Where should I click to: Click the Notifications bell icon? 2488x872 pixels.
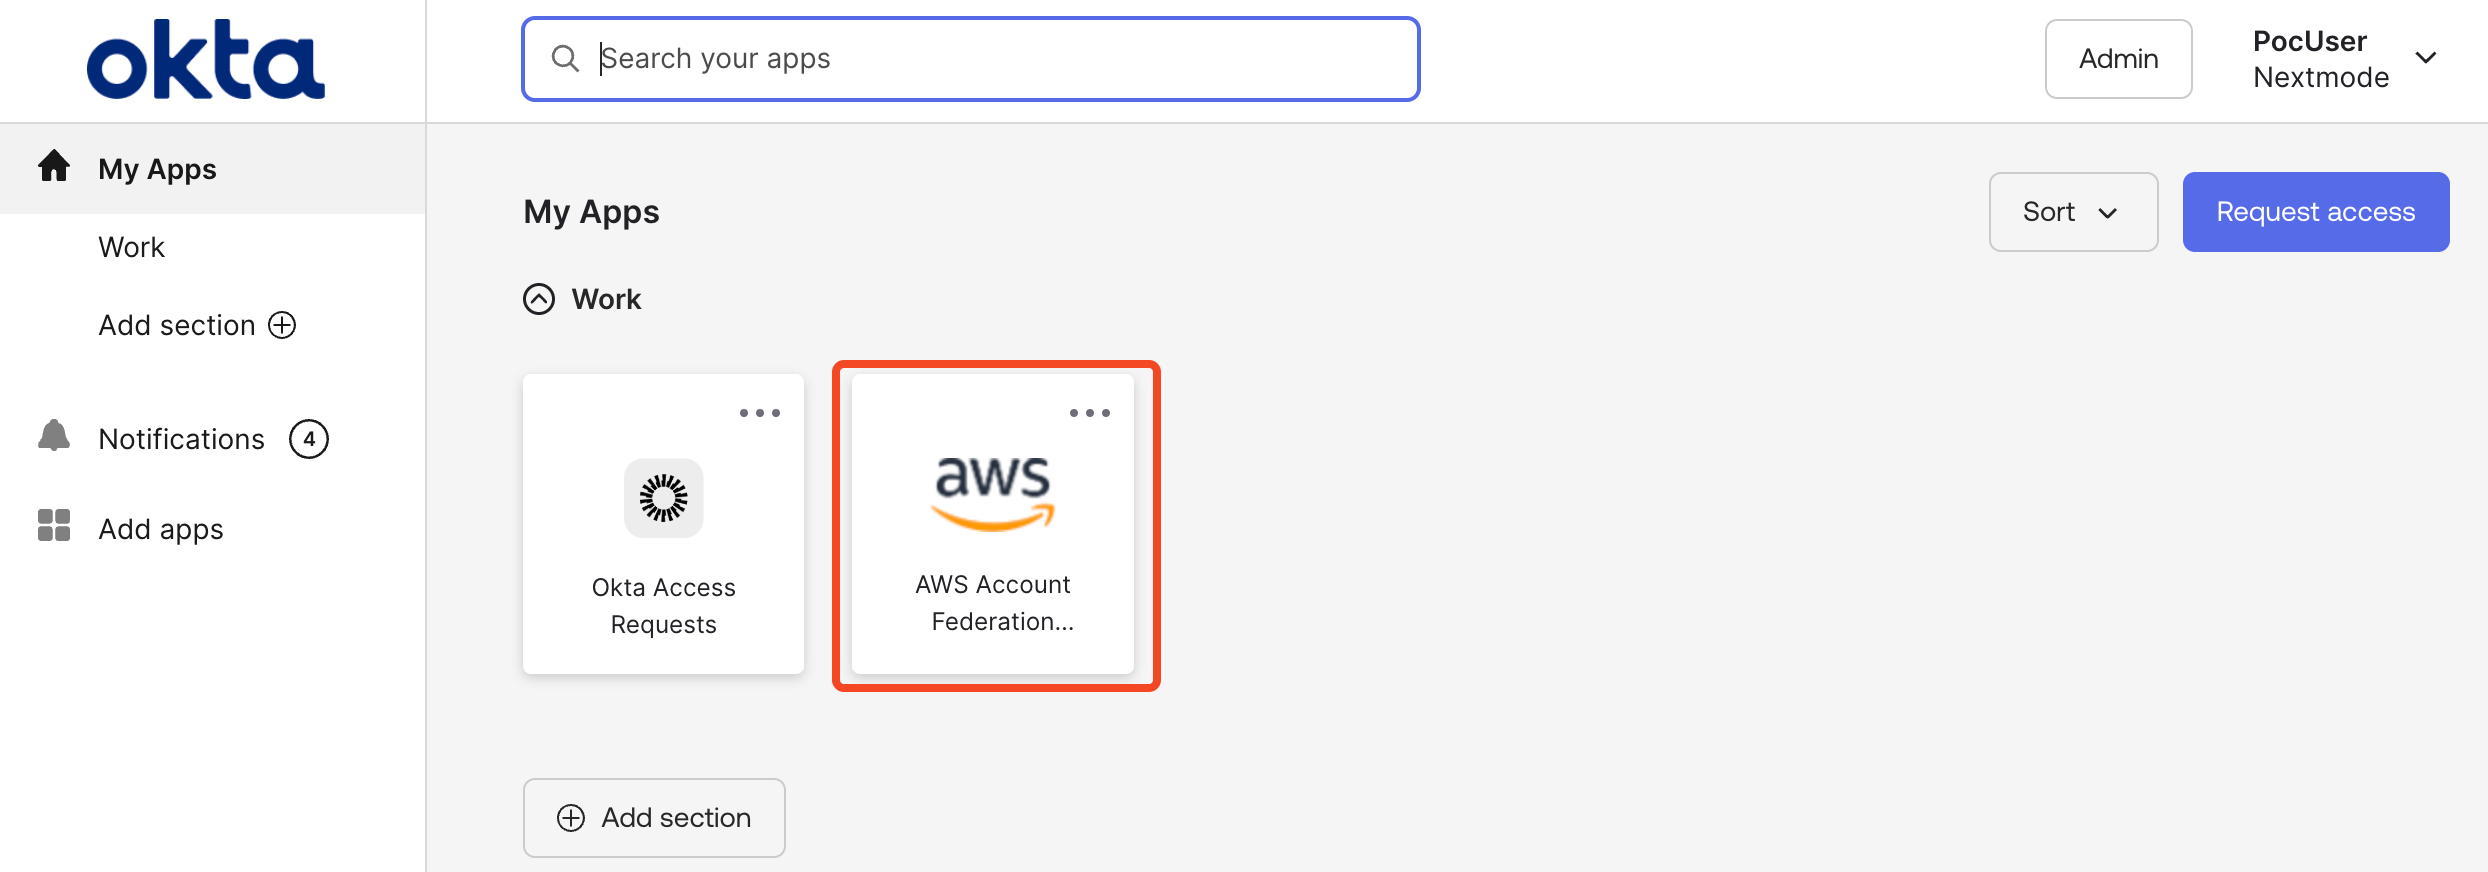(x=53, y=437)
